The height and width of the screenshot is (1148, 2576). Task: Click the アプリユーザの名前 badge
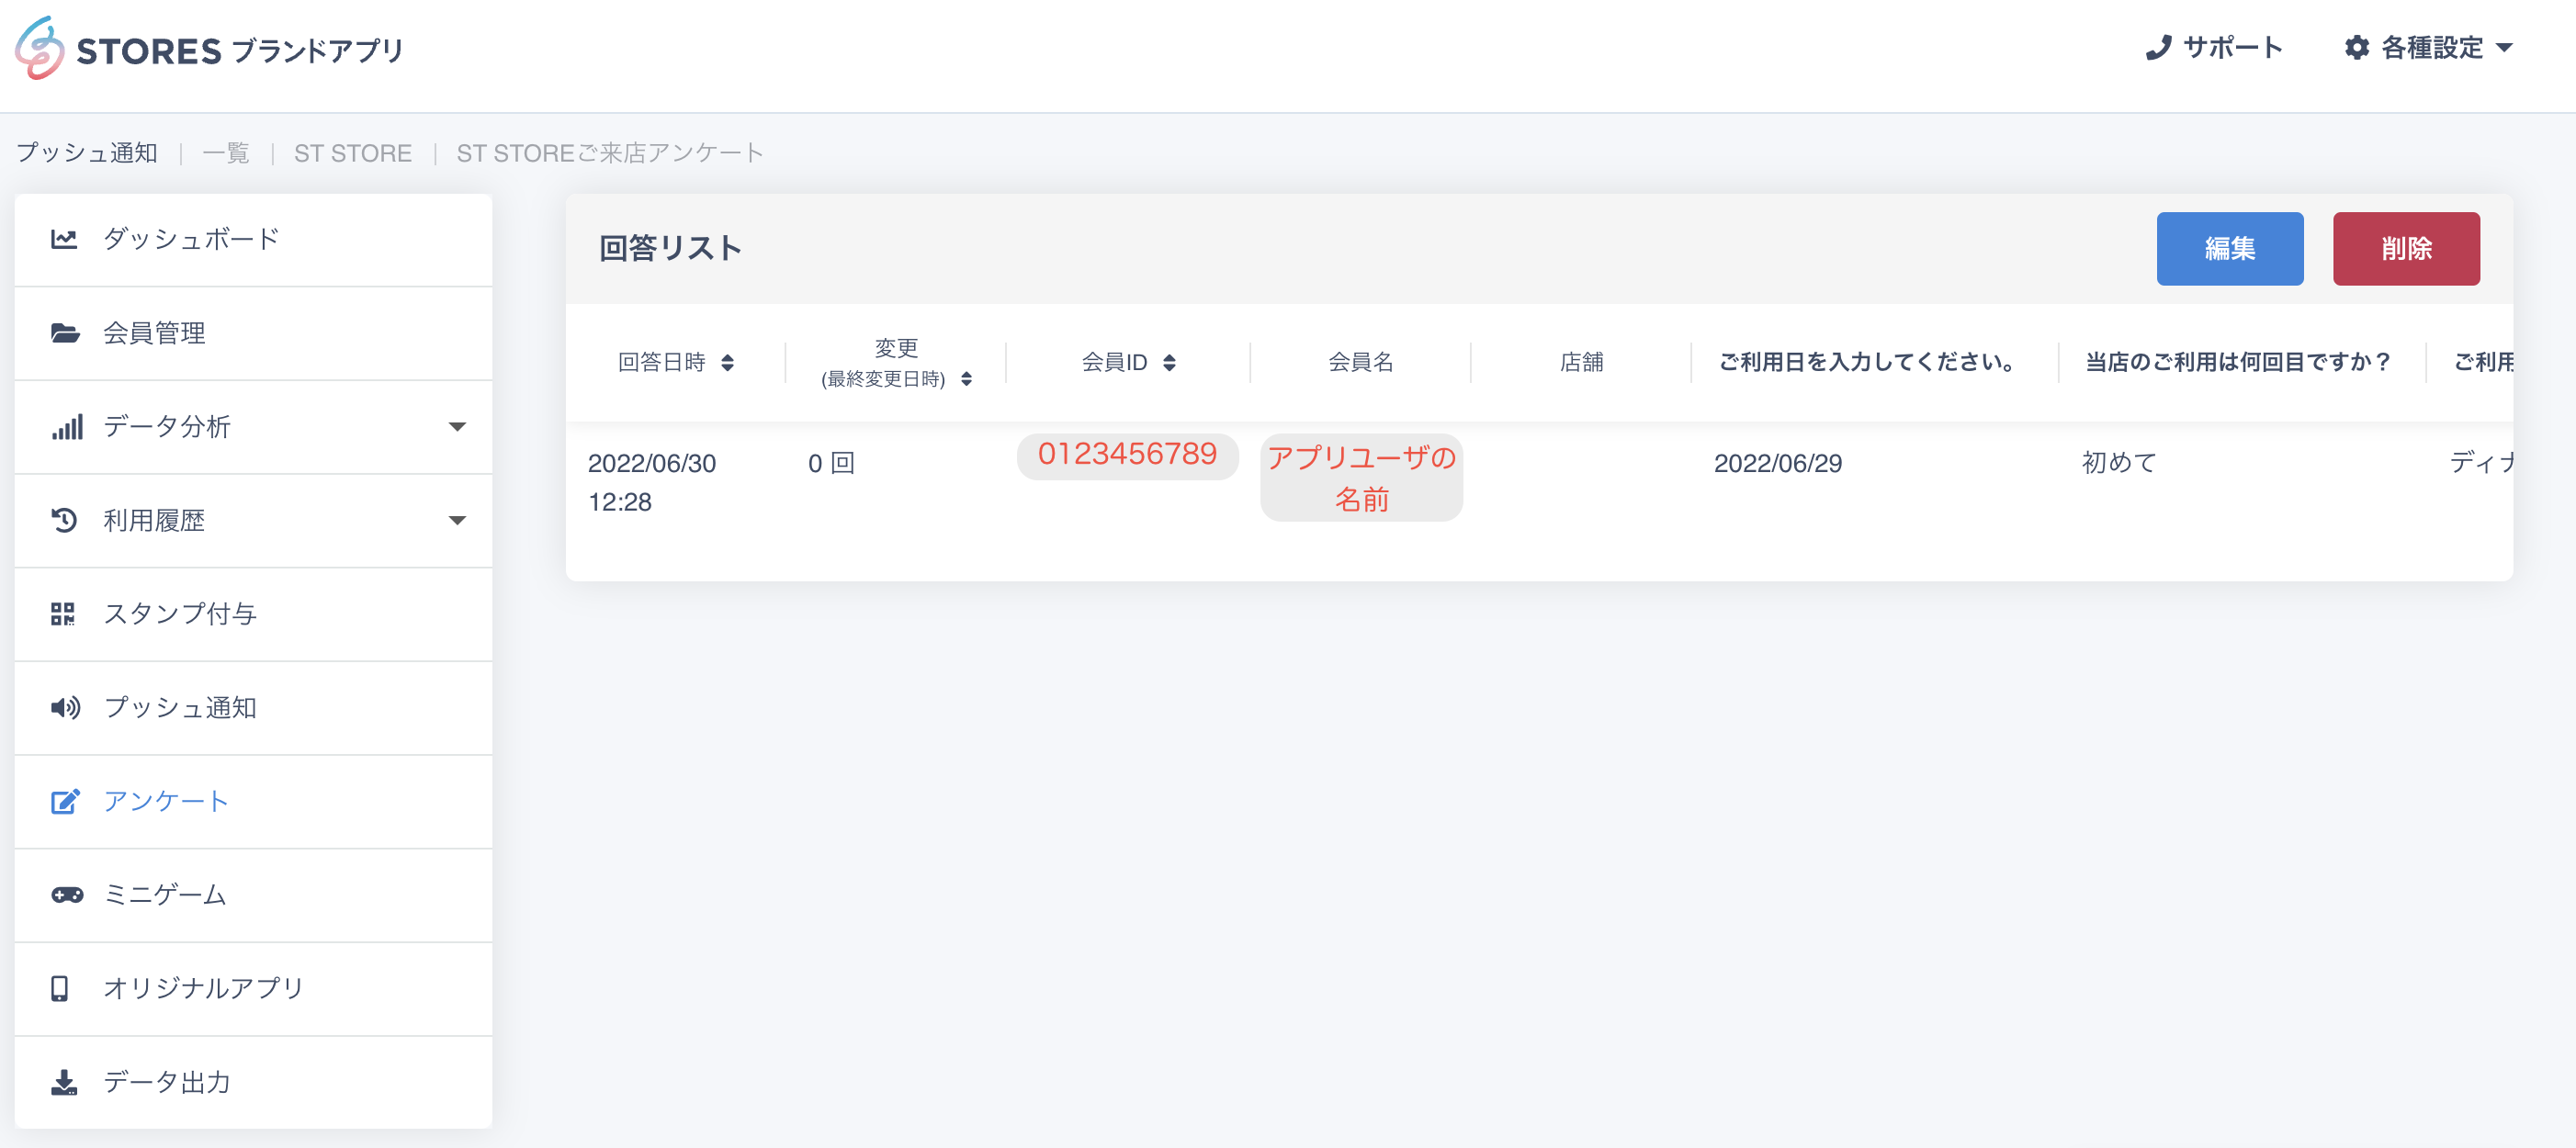click(1361, 478)
